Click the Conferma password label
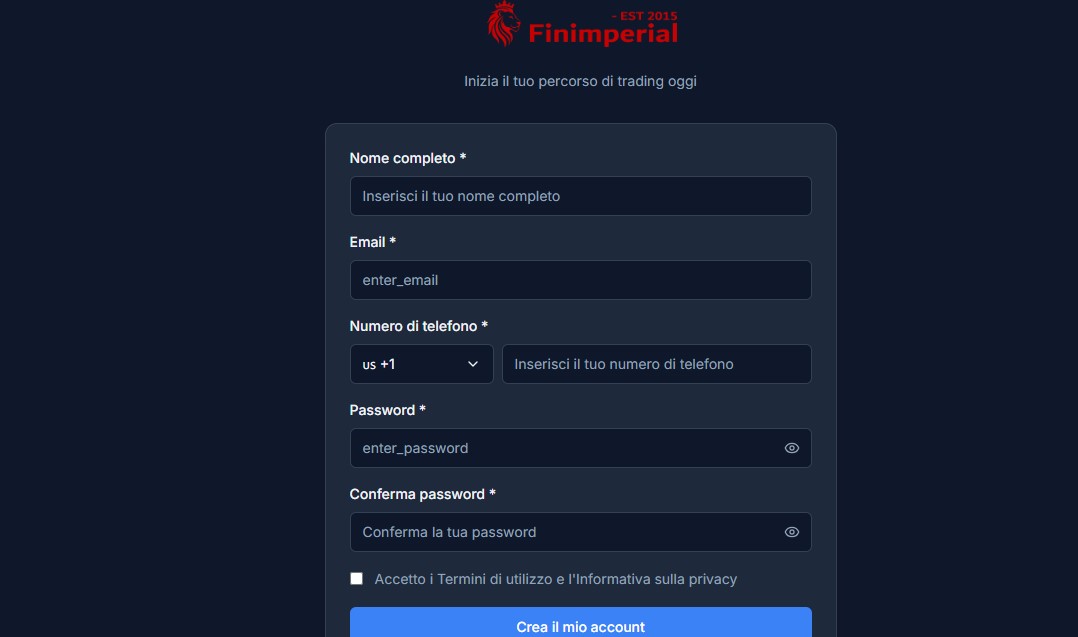The width and height of the screenshot is (1078, 637). pyautogui.click(x=423, y=494)
